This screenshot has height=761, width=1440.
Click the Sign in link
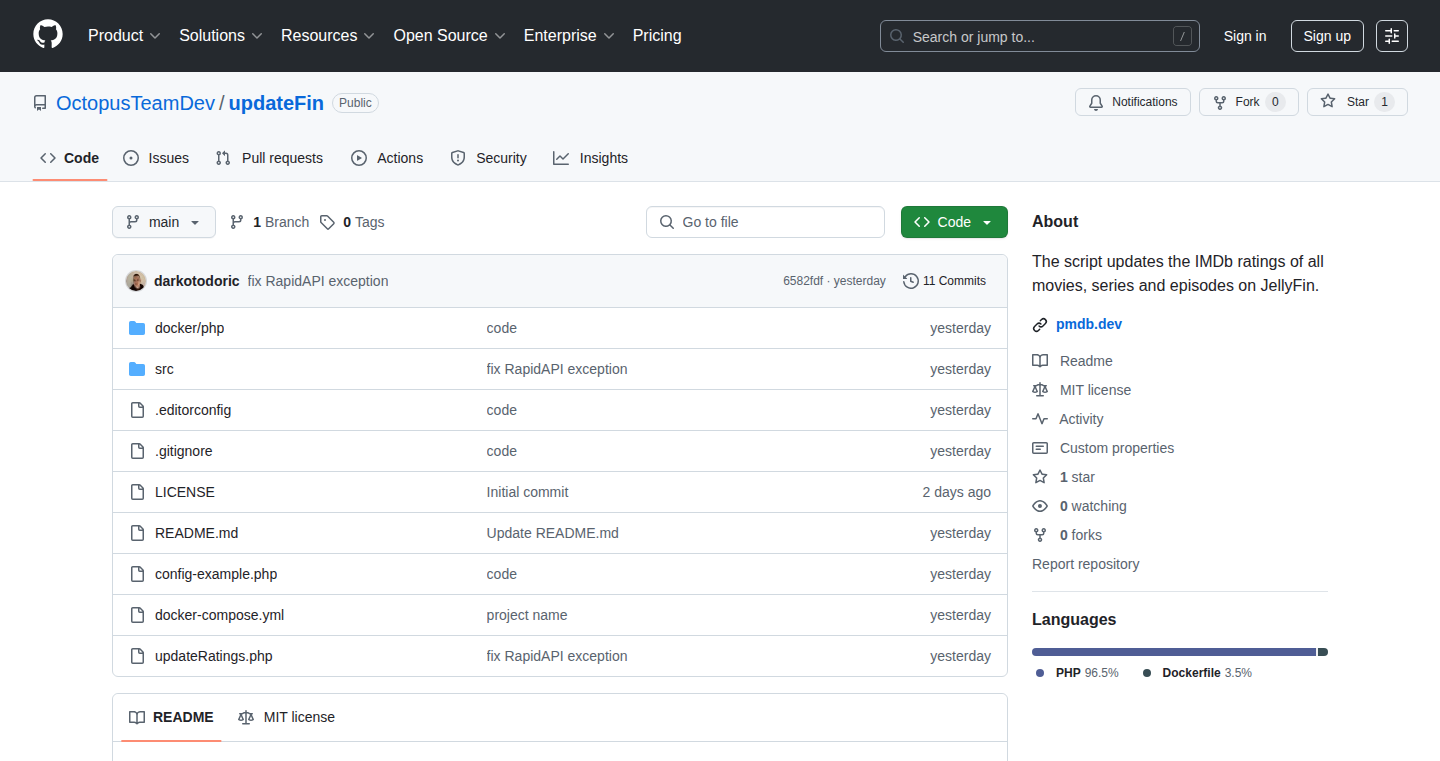1245,36
